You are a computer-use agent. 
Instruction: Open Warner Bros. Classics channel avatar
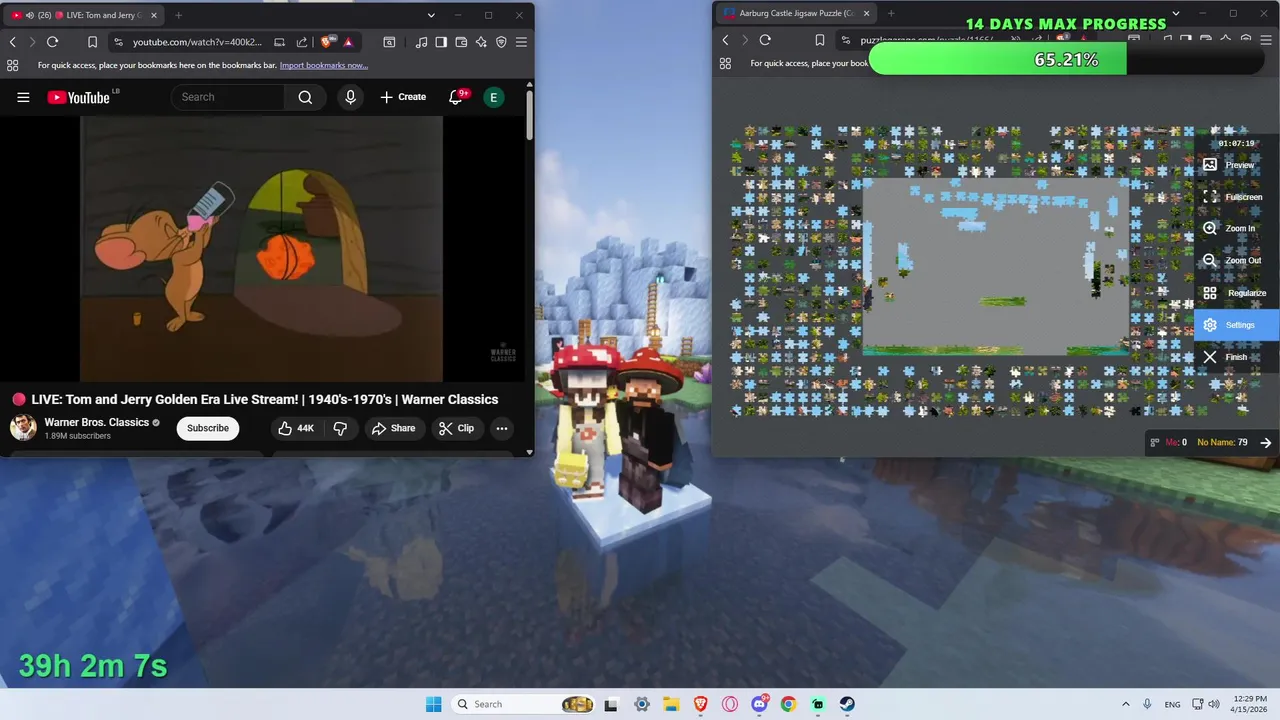[x=23, y=428]
